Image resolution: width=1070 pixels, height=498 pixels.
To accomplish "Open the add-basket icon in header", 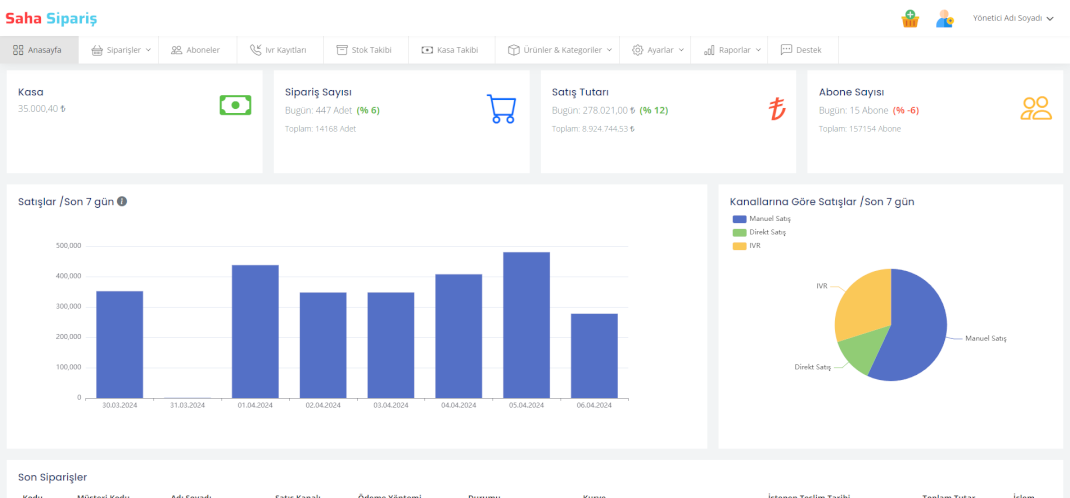I will pyautogui.click(x=910, y=18).
